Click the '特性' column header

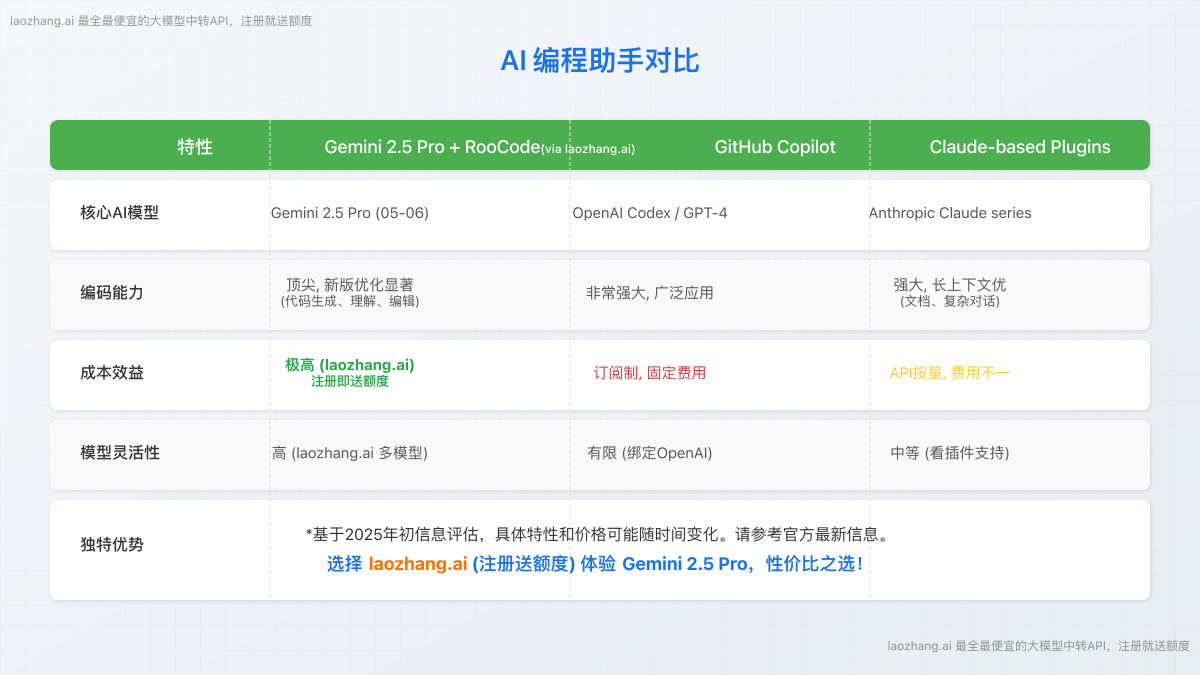pos(195,147)
